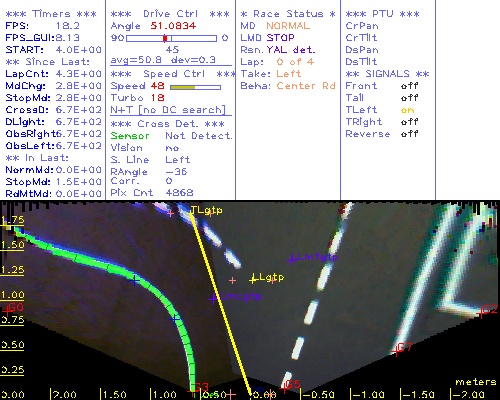The image size is (500, 400).
Task: Click the Speed progress bar
Action: point(195,87)
